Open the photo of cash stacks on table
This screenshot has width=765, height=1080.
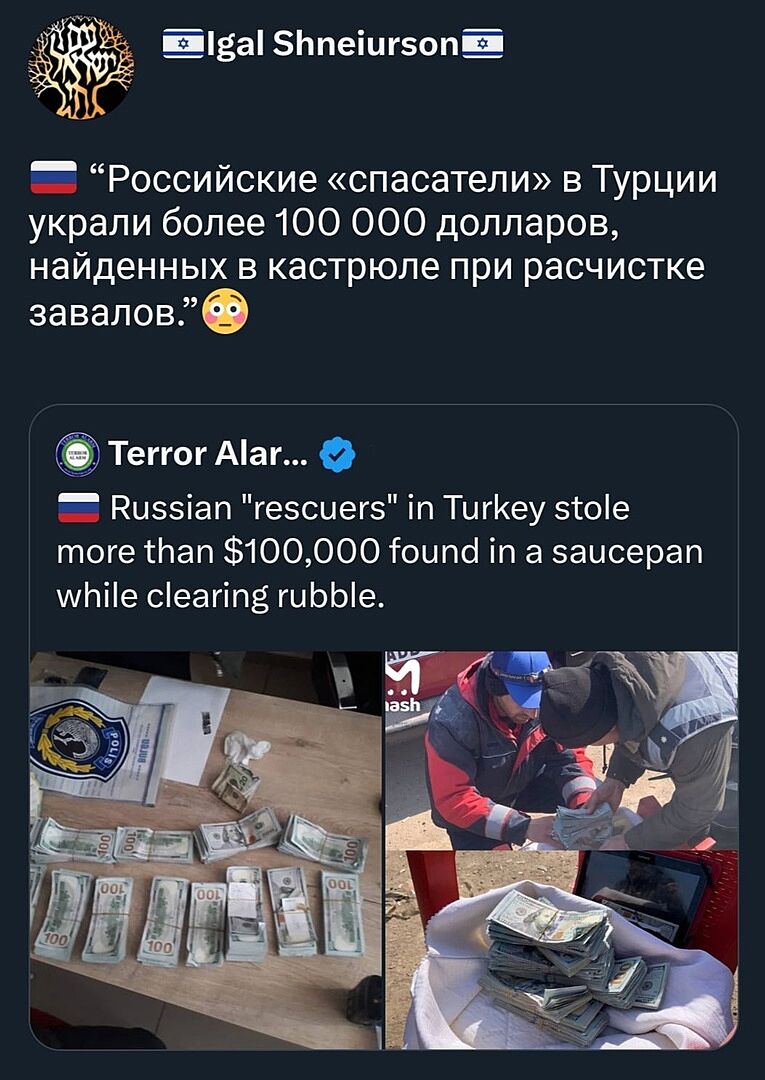point(206,850)
